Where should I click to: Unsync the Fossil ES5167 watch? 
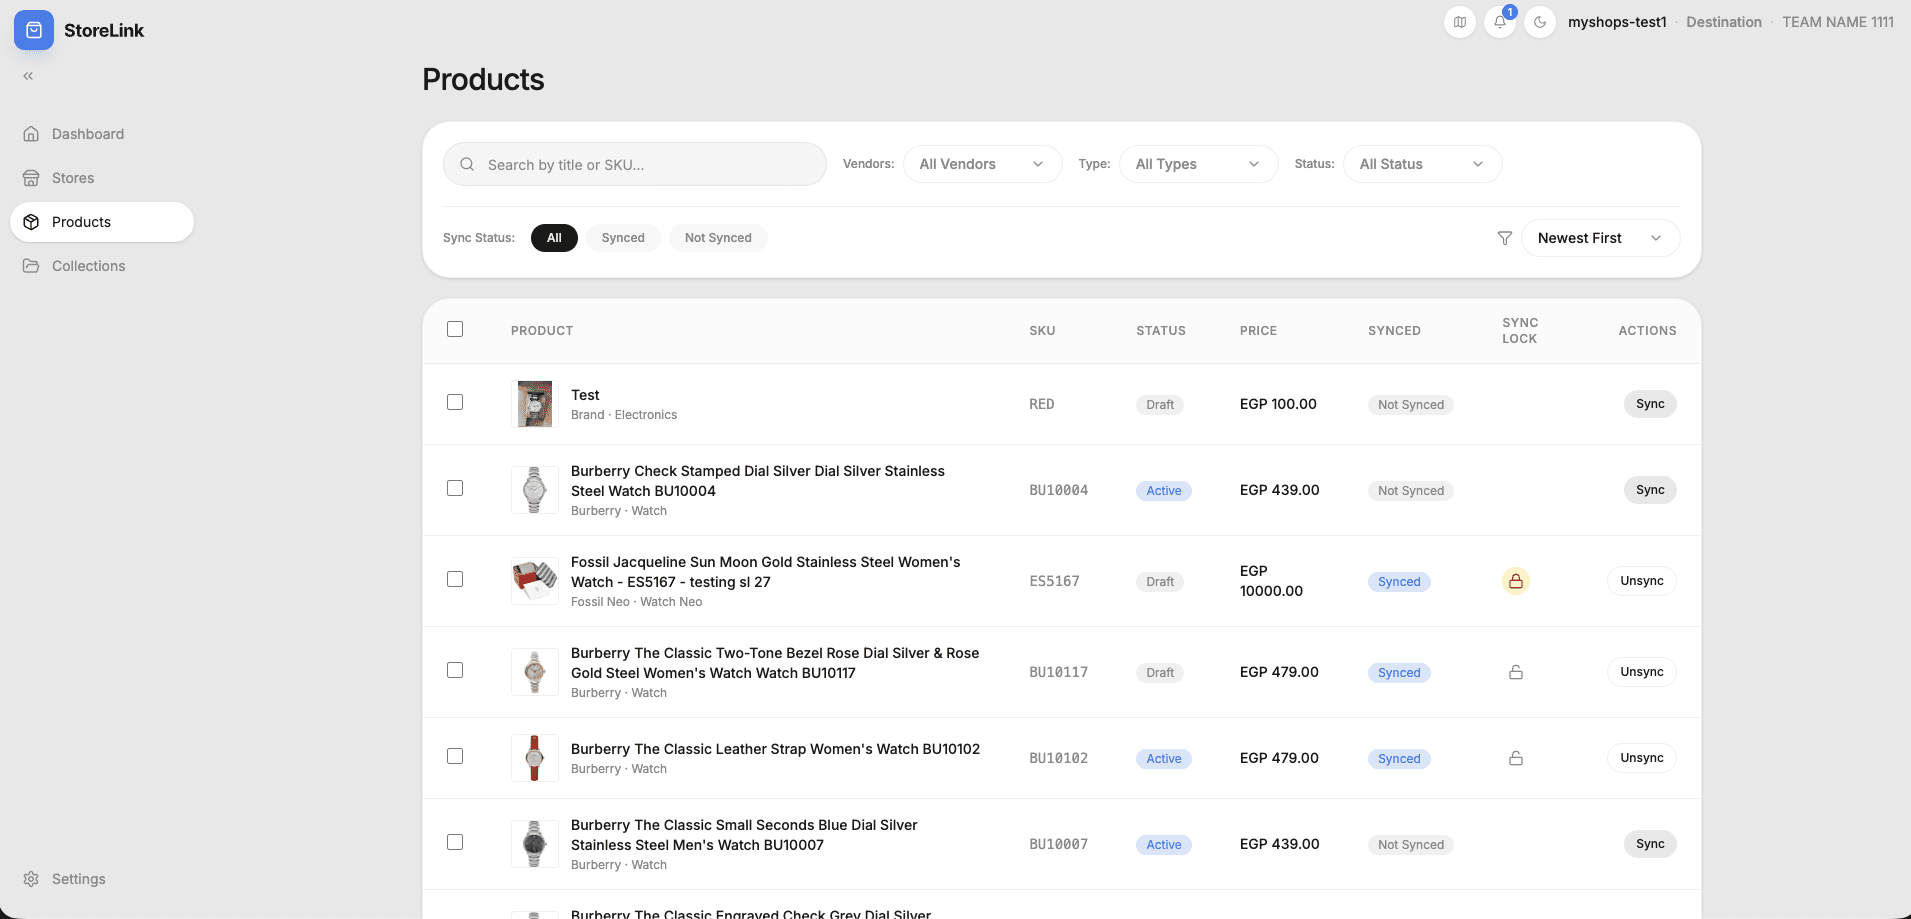tap(1642, 581)
